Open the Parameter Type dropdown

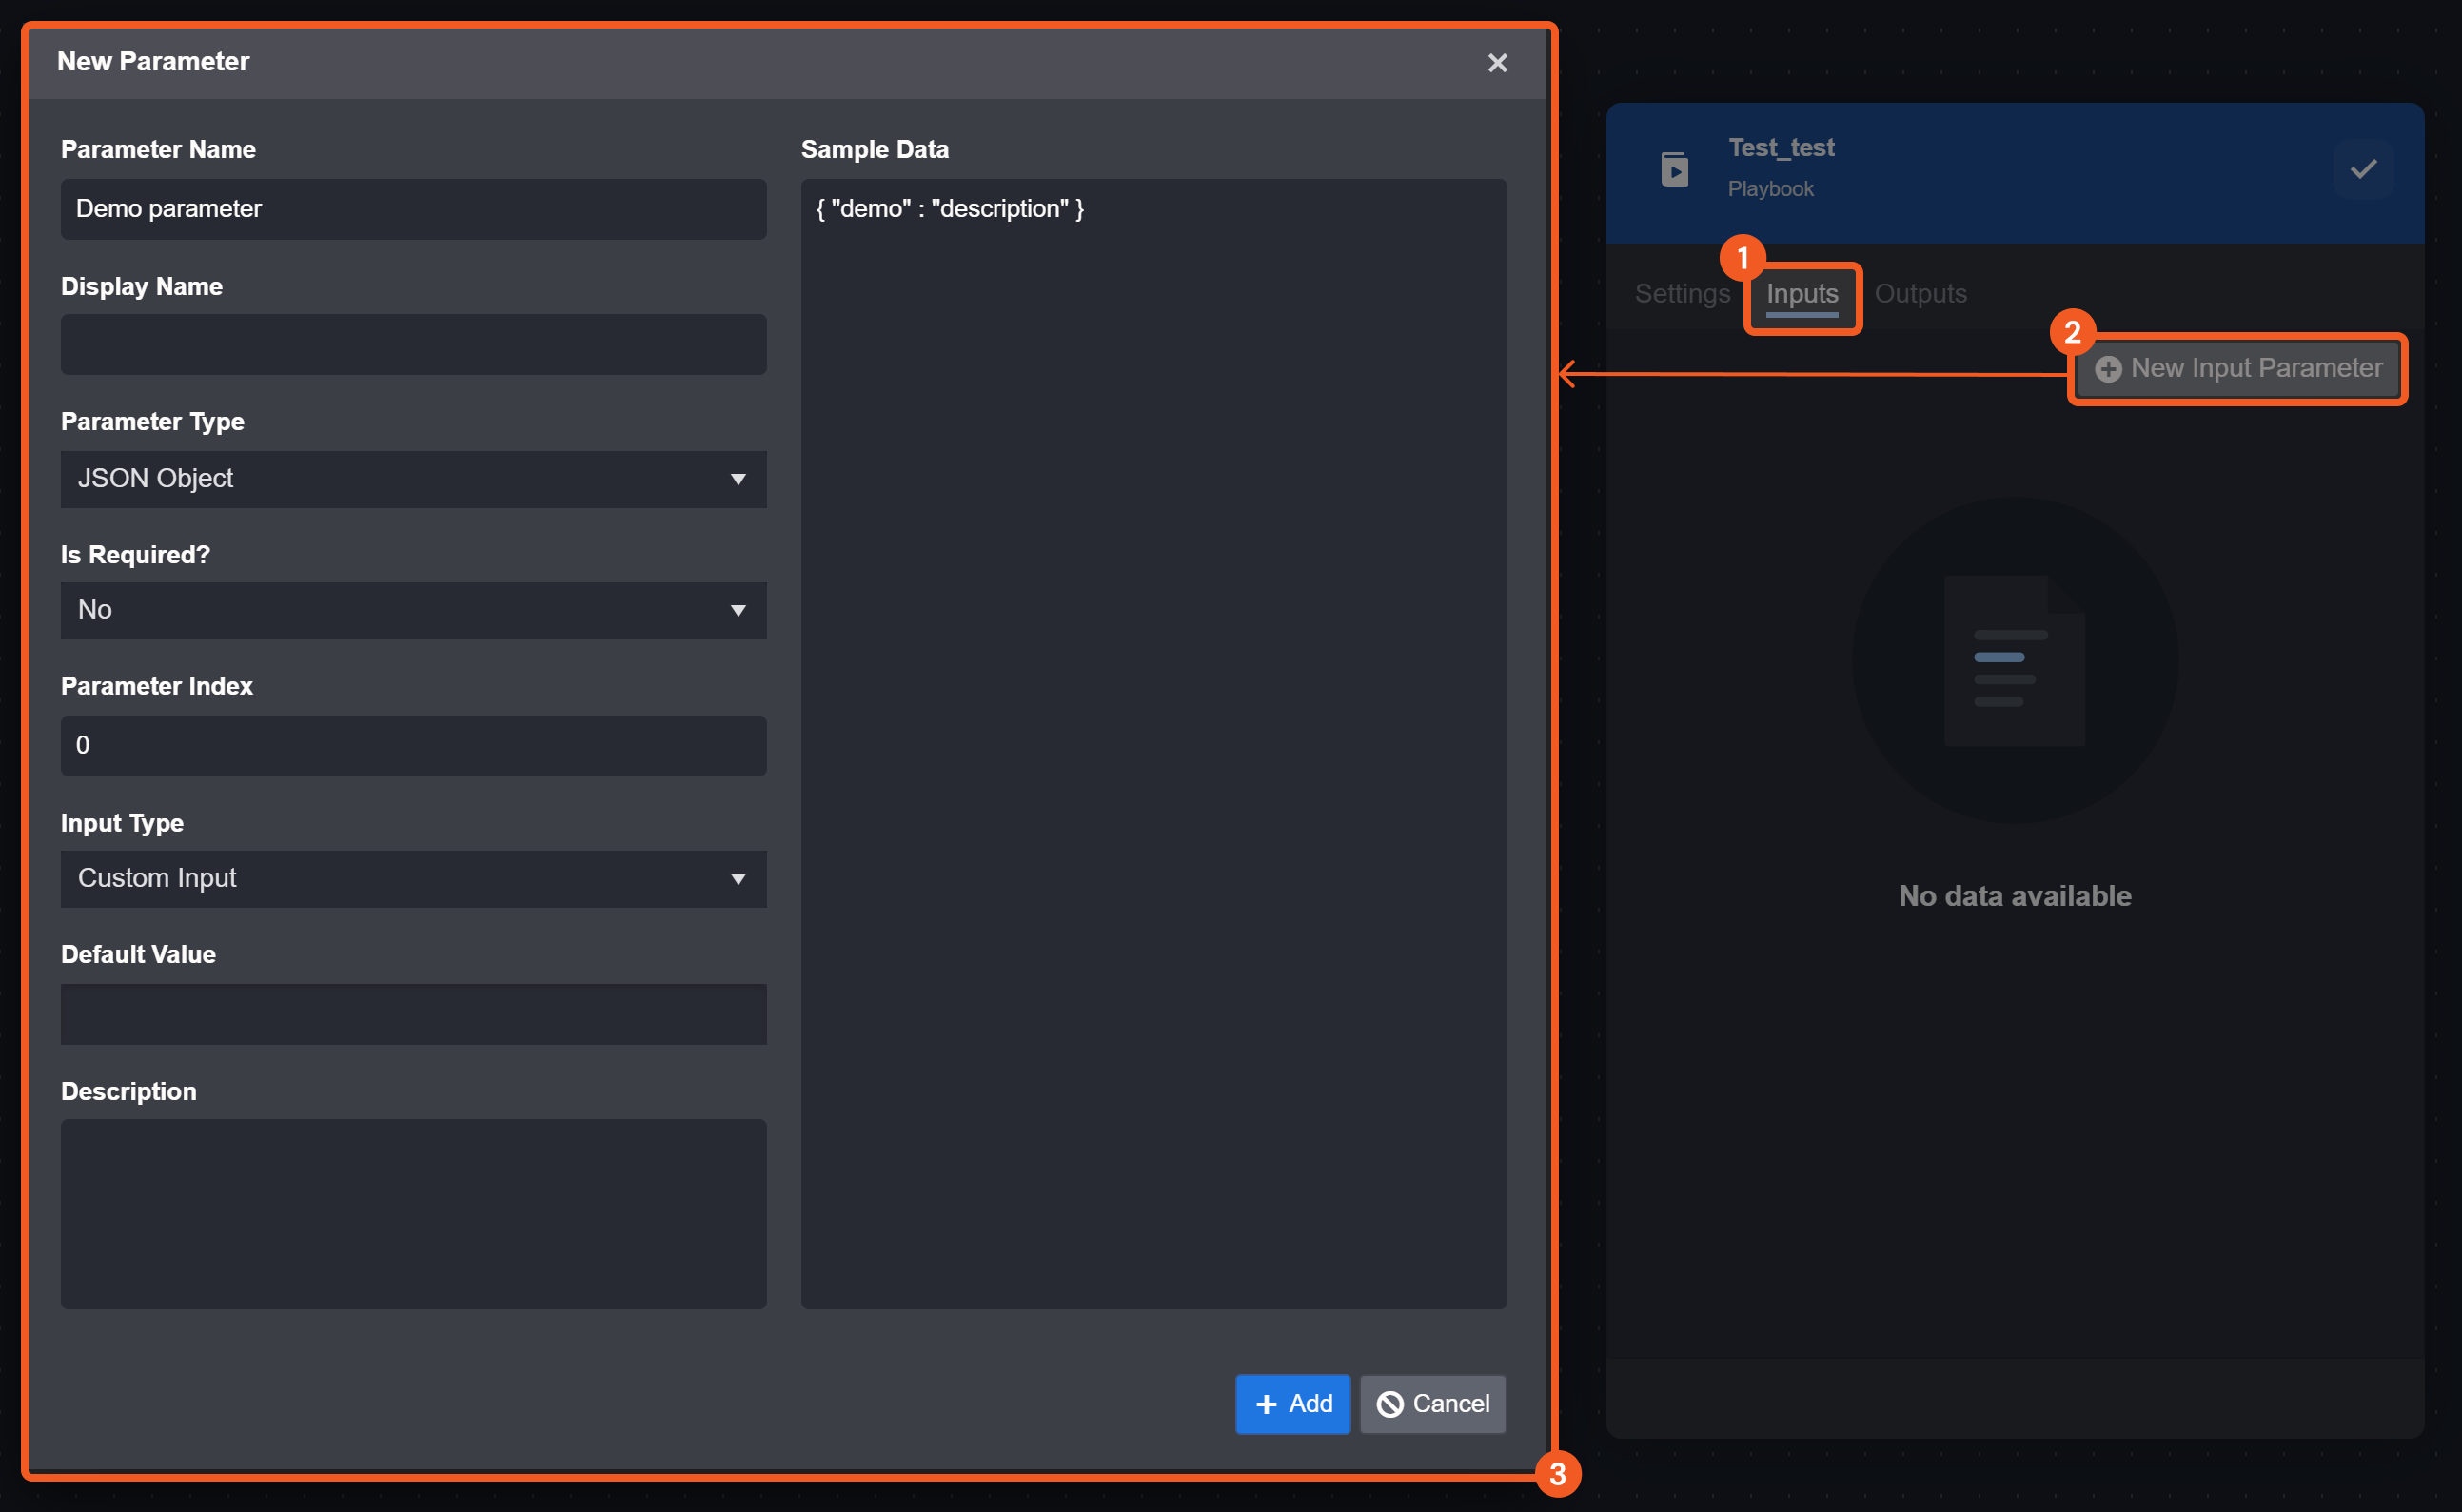click(413, 479)
